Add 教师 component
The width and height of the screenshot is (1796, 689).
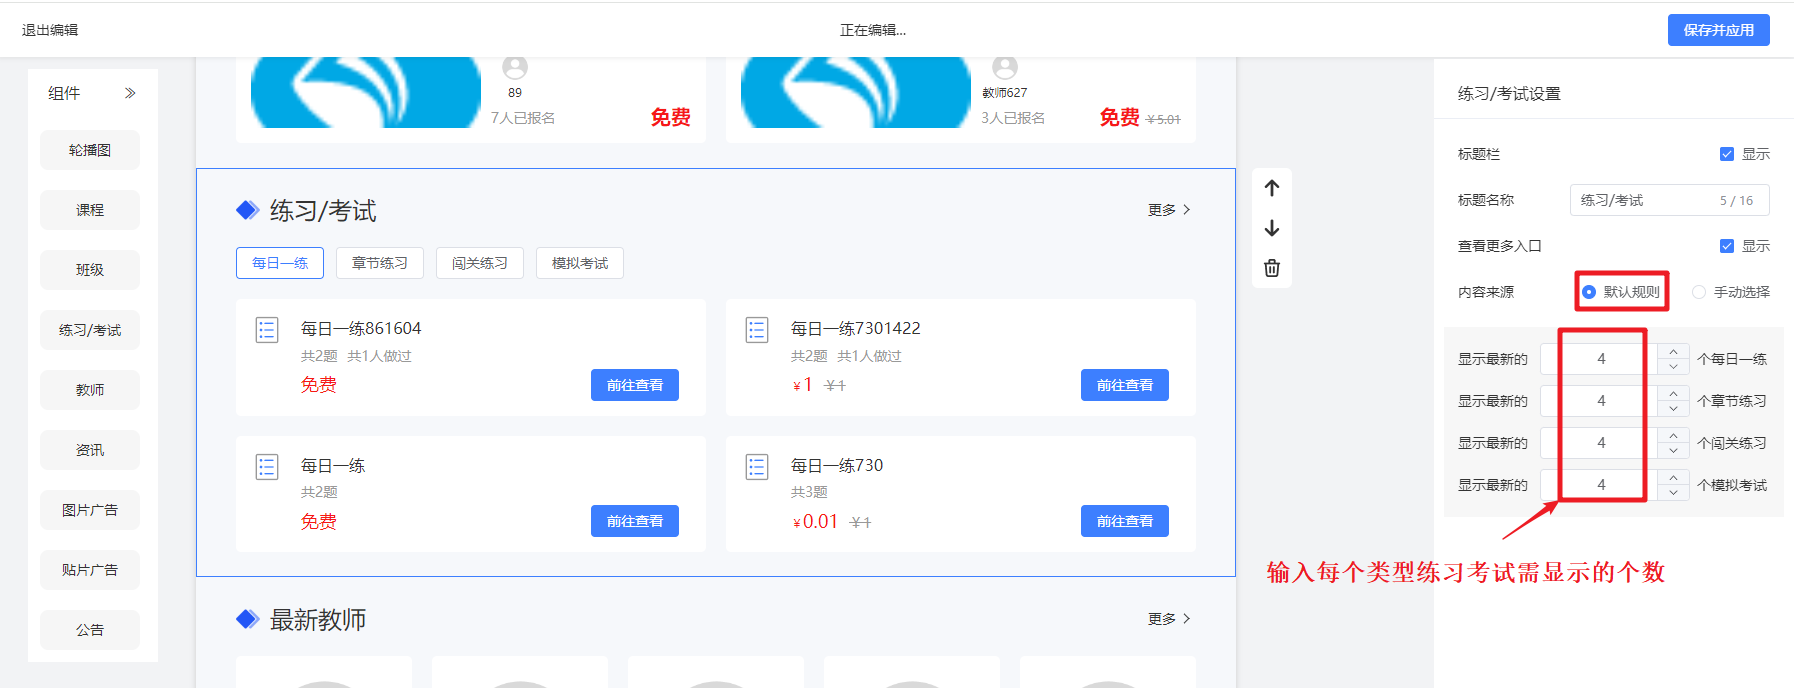point(90,390)
